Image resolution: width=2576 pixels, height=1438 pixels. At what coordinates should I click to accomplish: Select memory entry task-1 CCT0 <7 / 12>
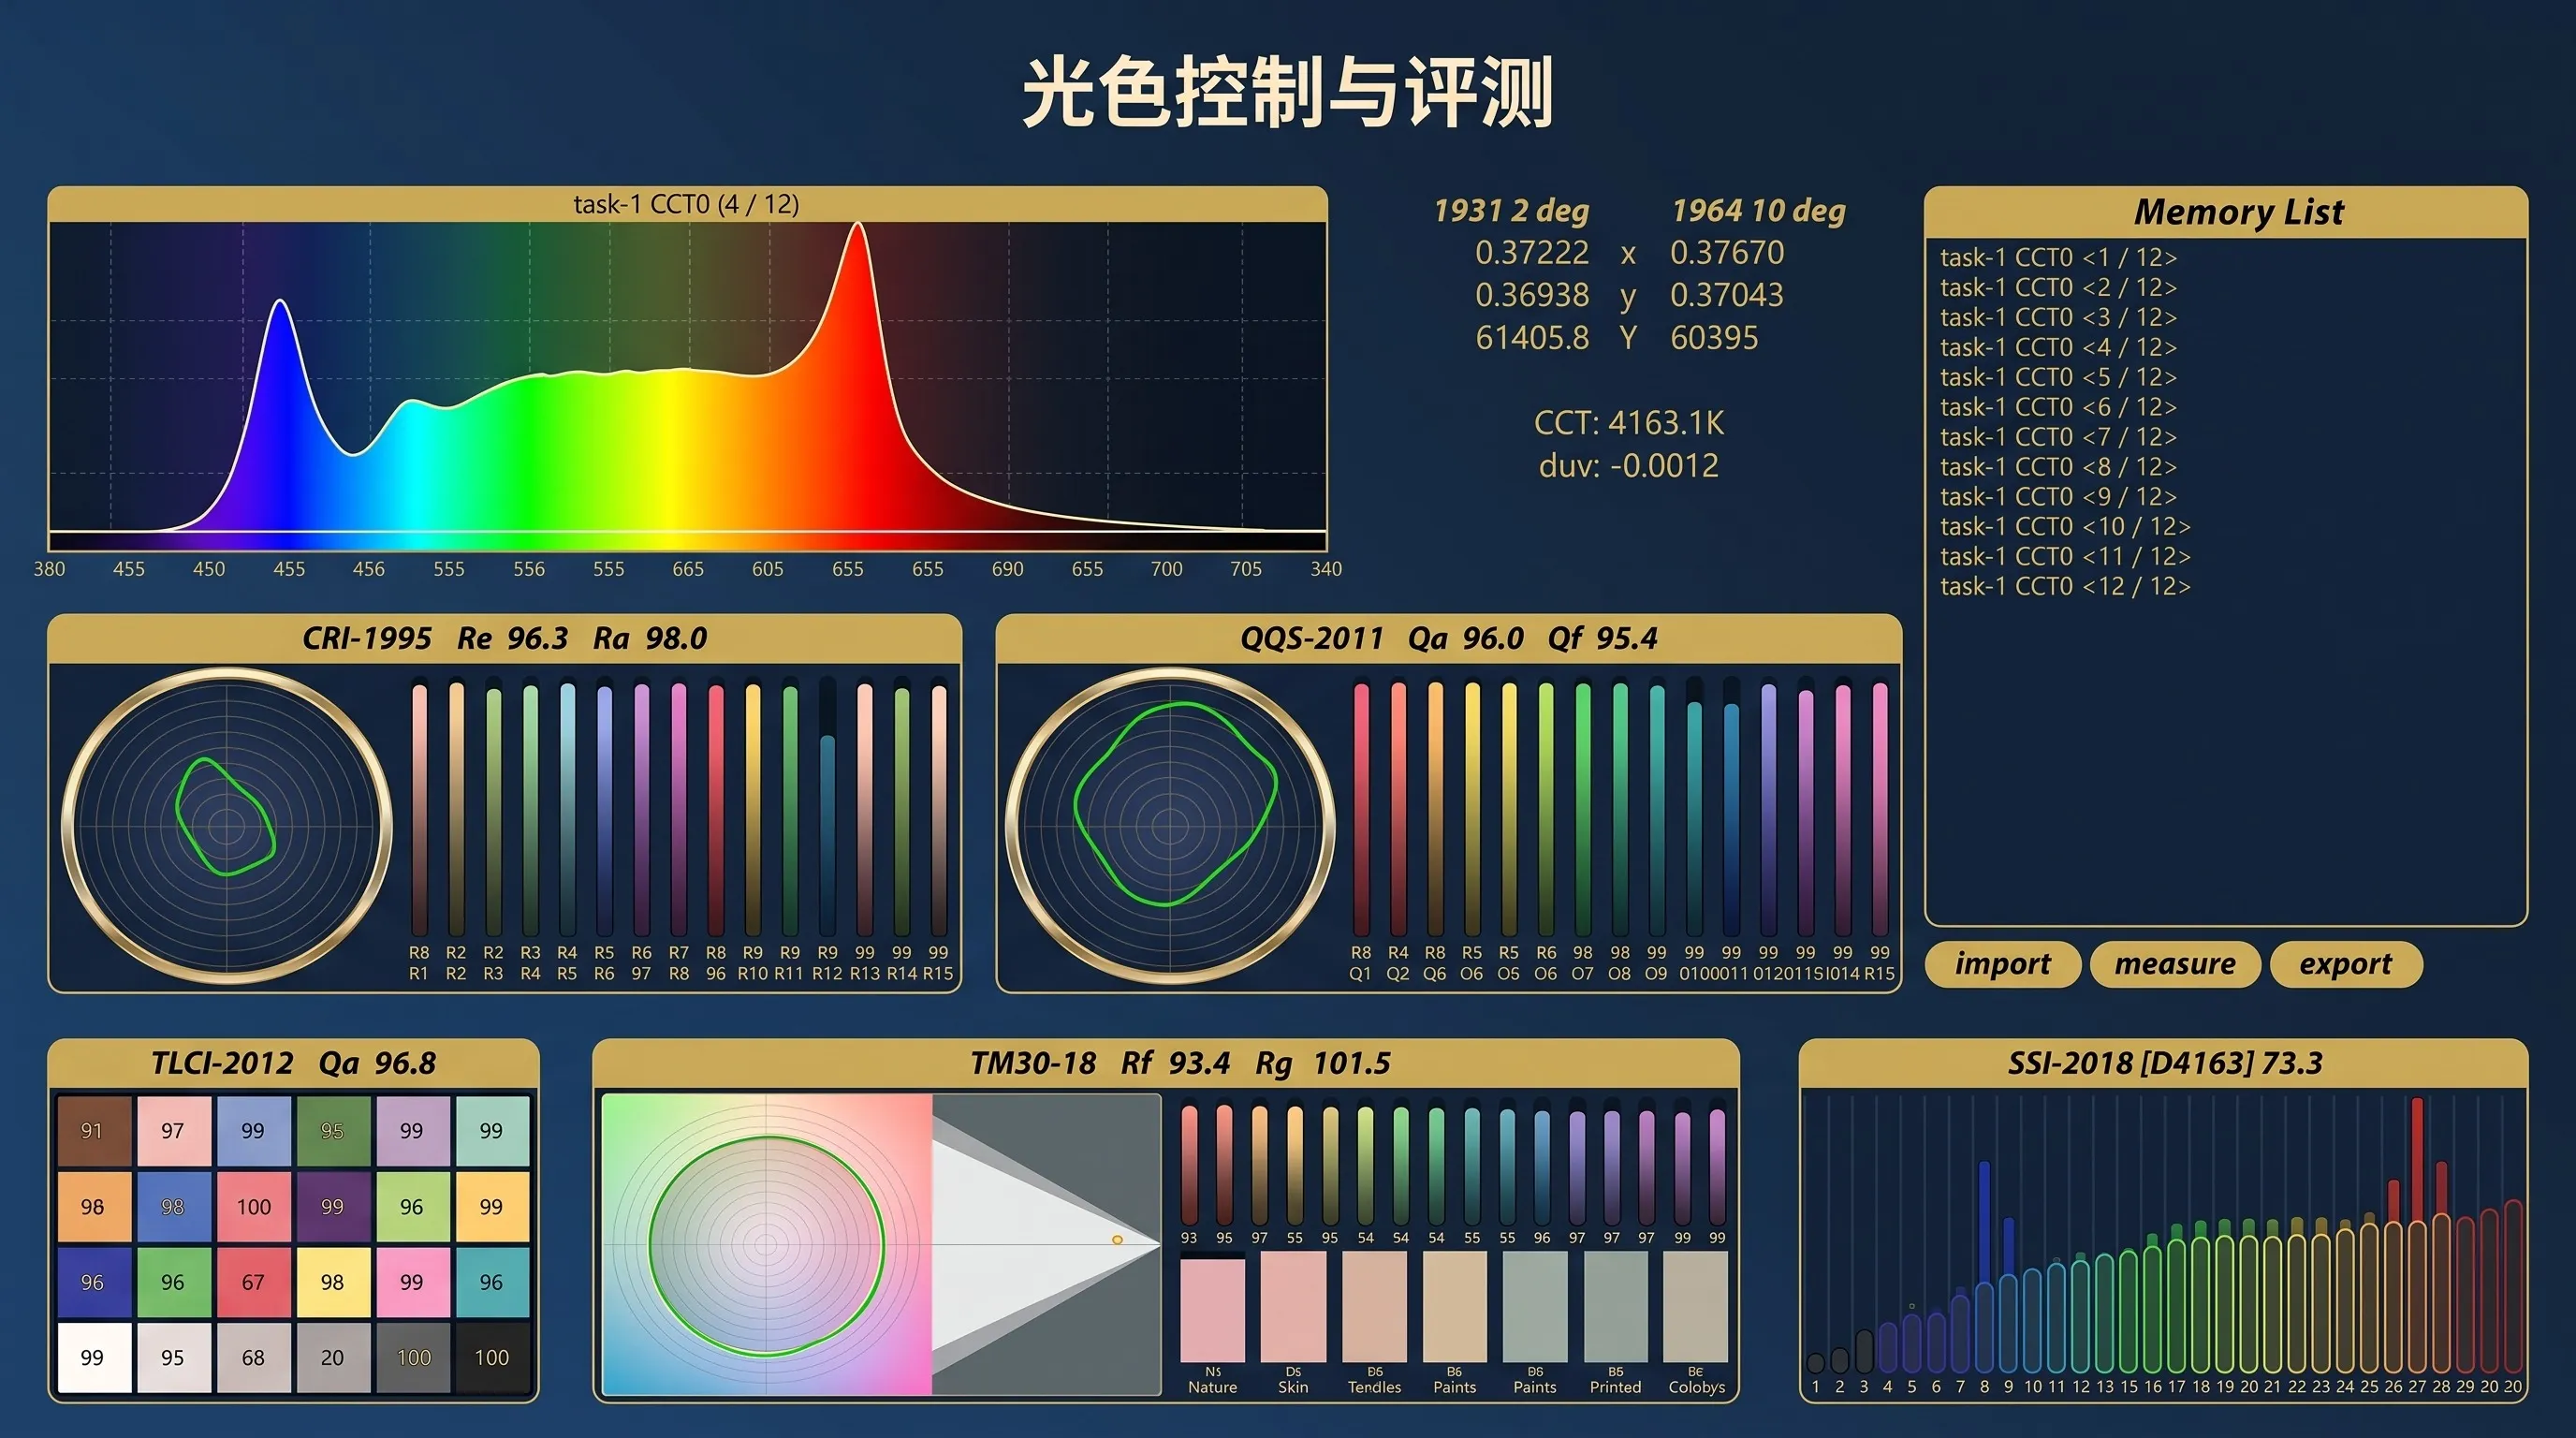point(2058,438)
